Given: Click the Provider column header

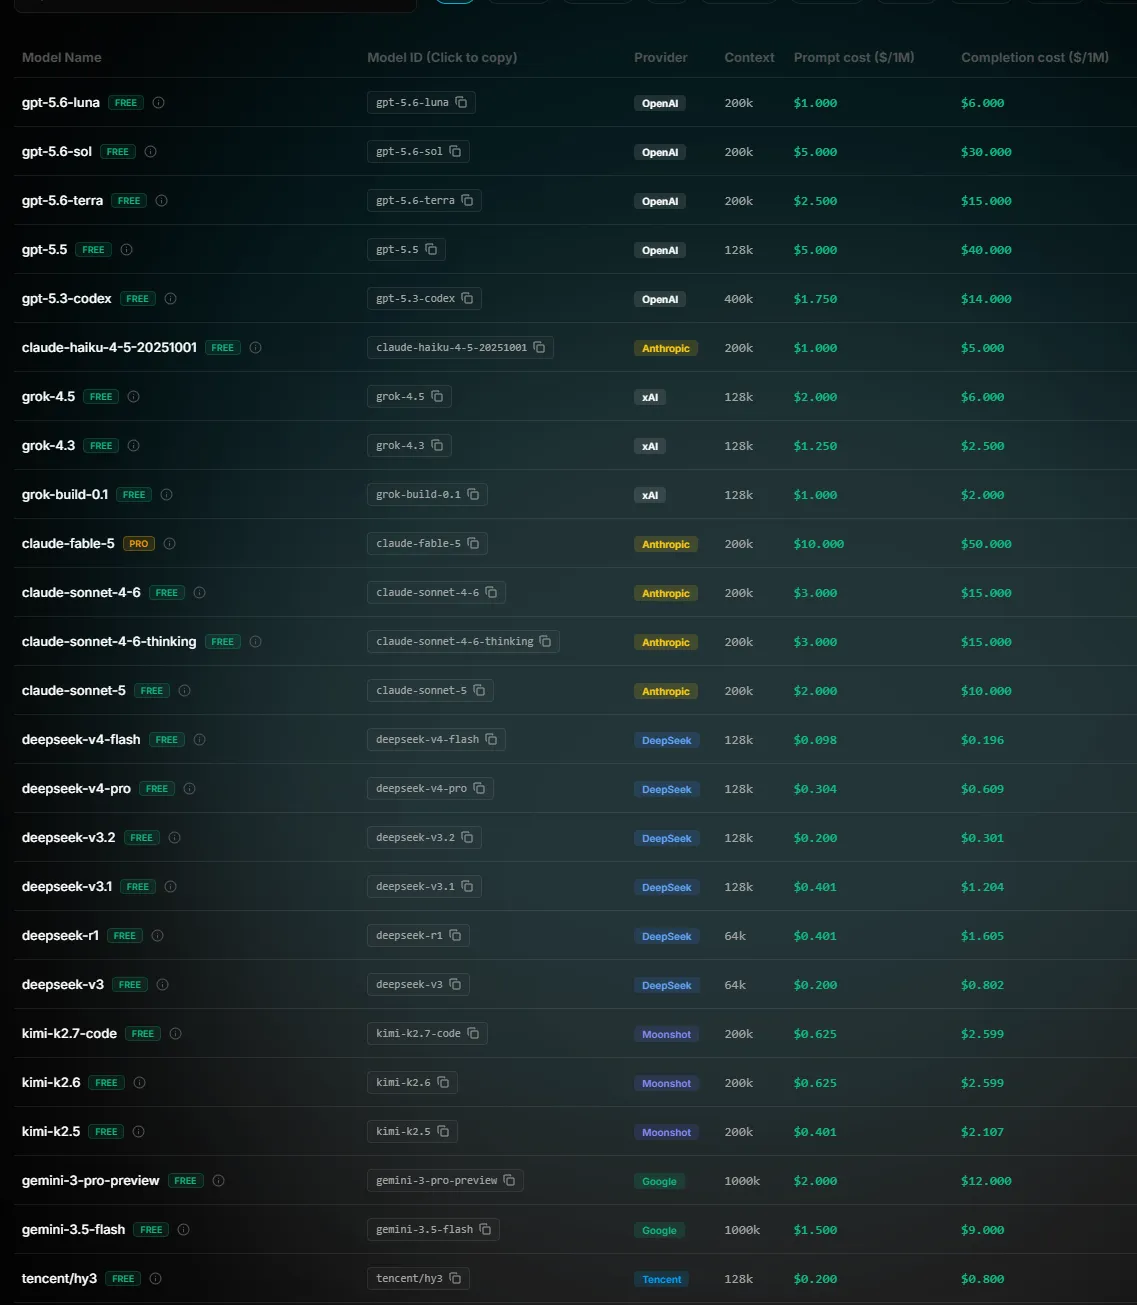Looking at the screenshot, I should 661,58.
